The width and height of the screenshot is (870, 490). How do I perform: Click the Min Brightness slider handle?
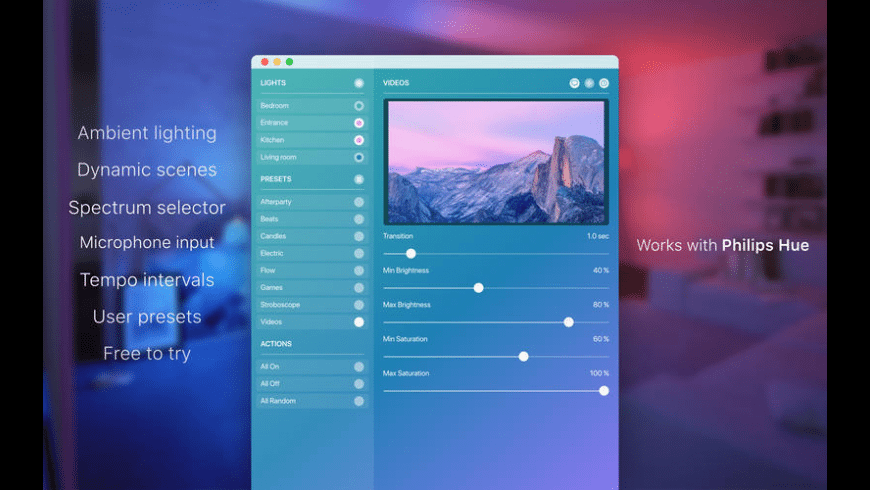pos(478,288)
